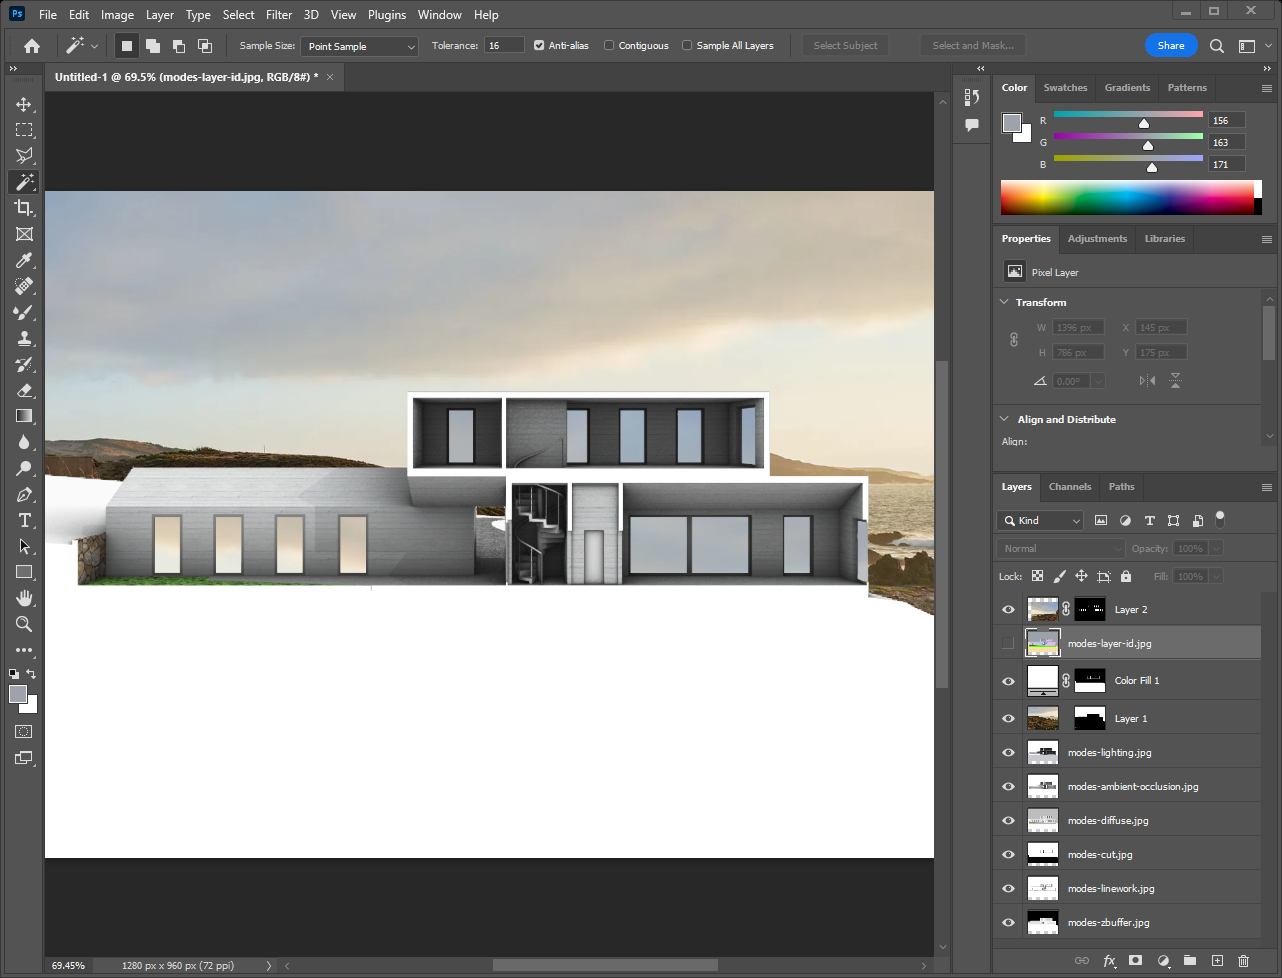Click the Select Subject button

coord(845,45)
